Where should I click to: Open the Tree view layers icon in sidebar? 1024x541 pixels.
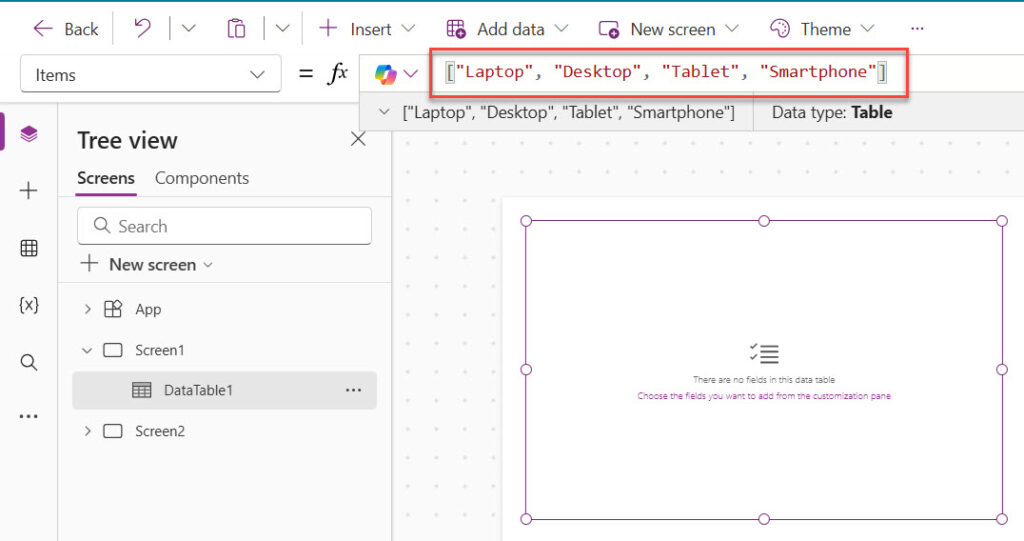28,133
